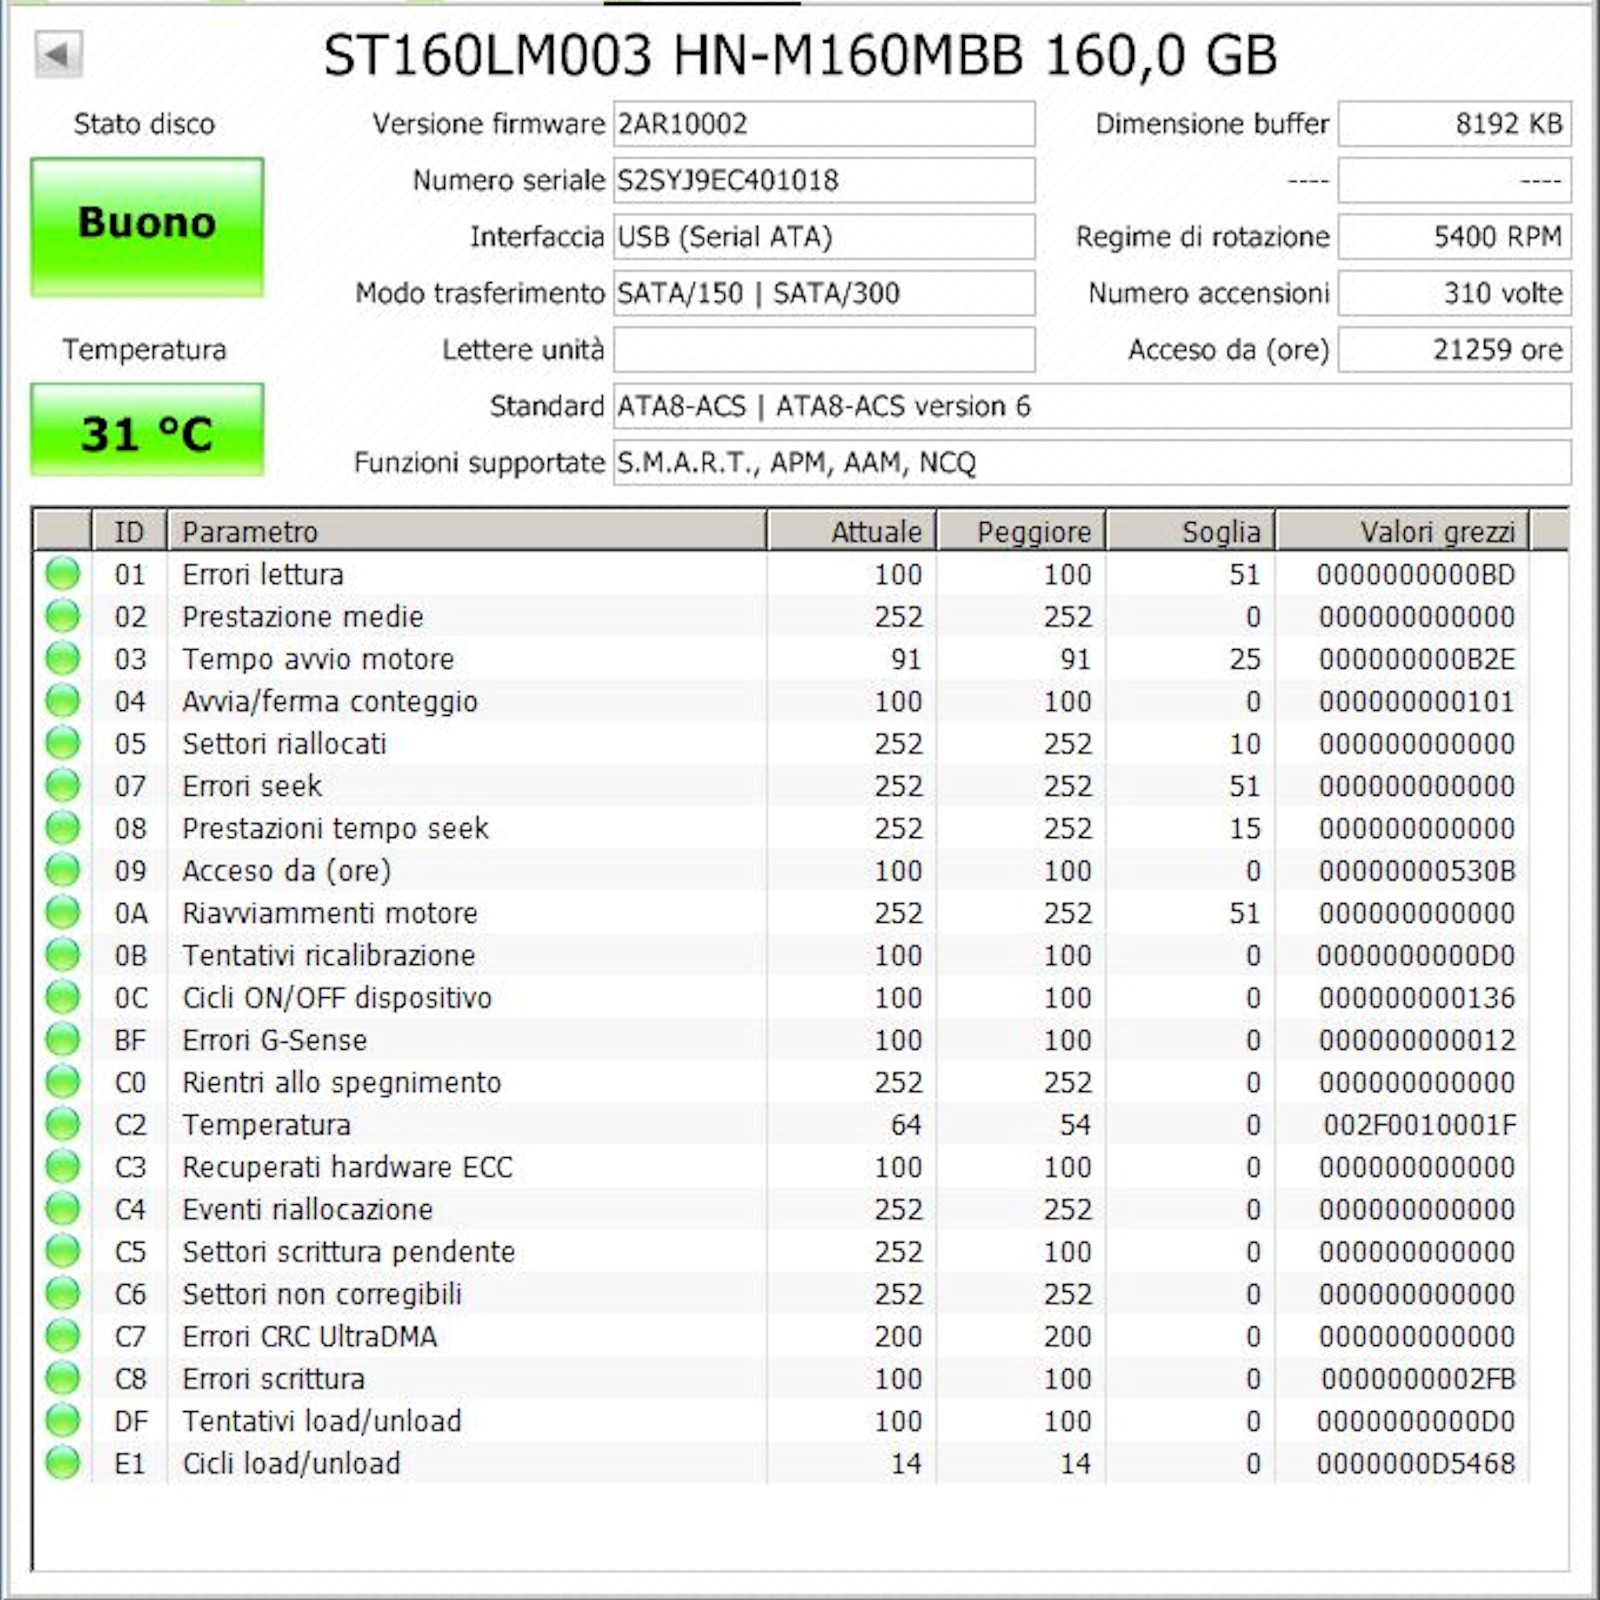Image resolution: width=1600 pixels, height=1600 pixels.
Task: Select the Errori CRC UltraDMA parameter name
Action: (x=310, y=1336)
